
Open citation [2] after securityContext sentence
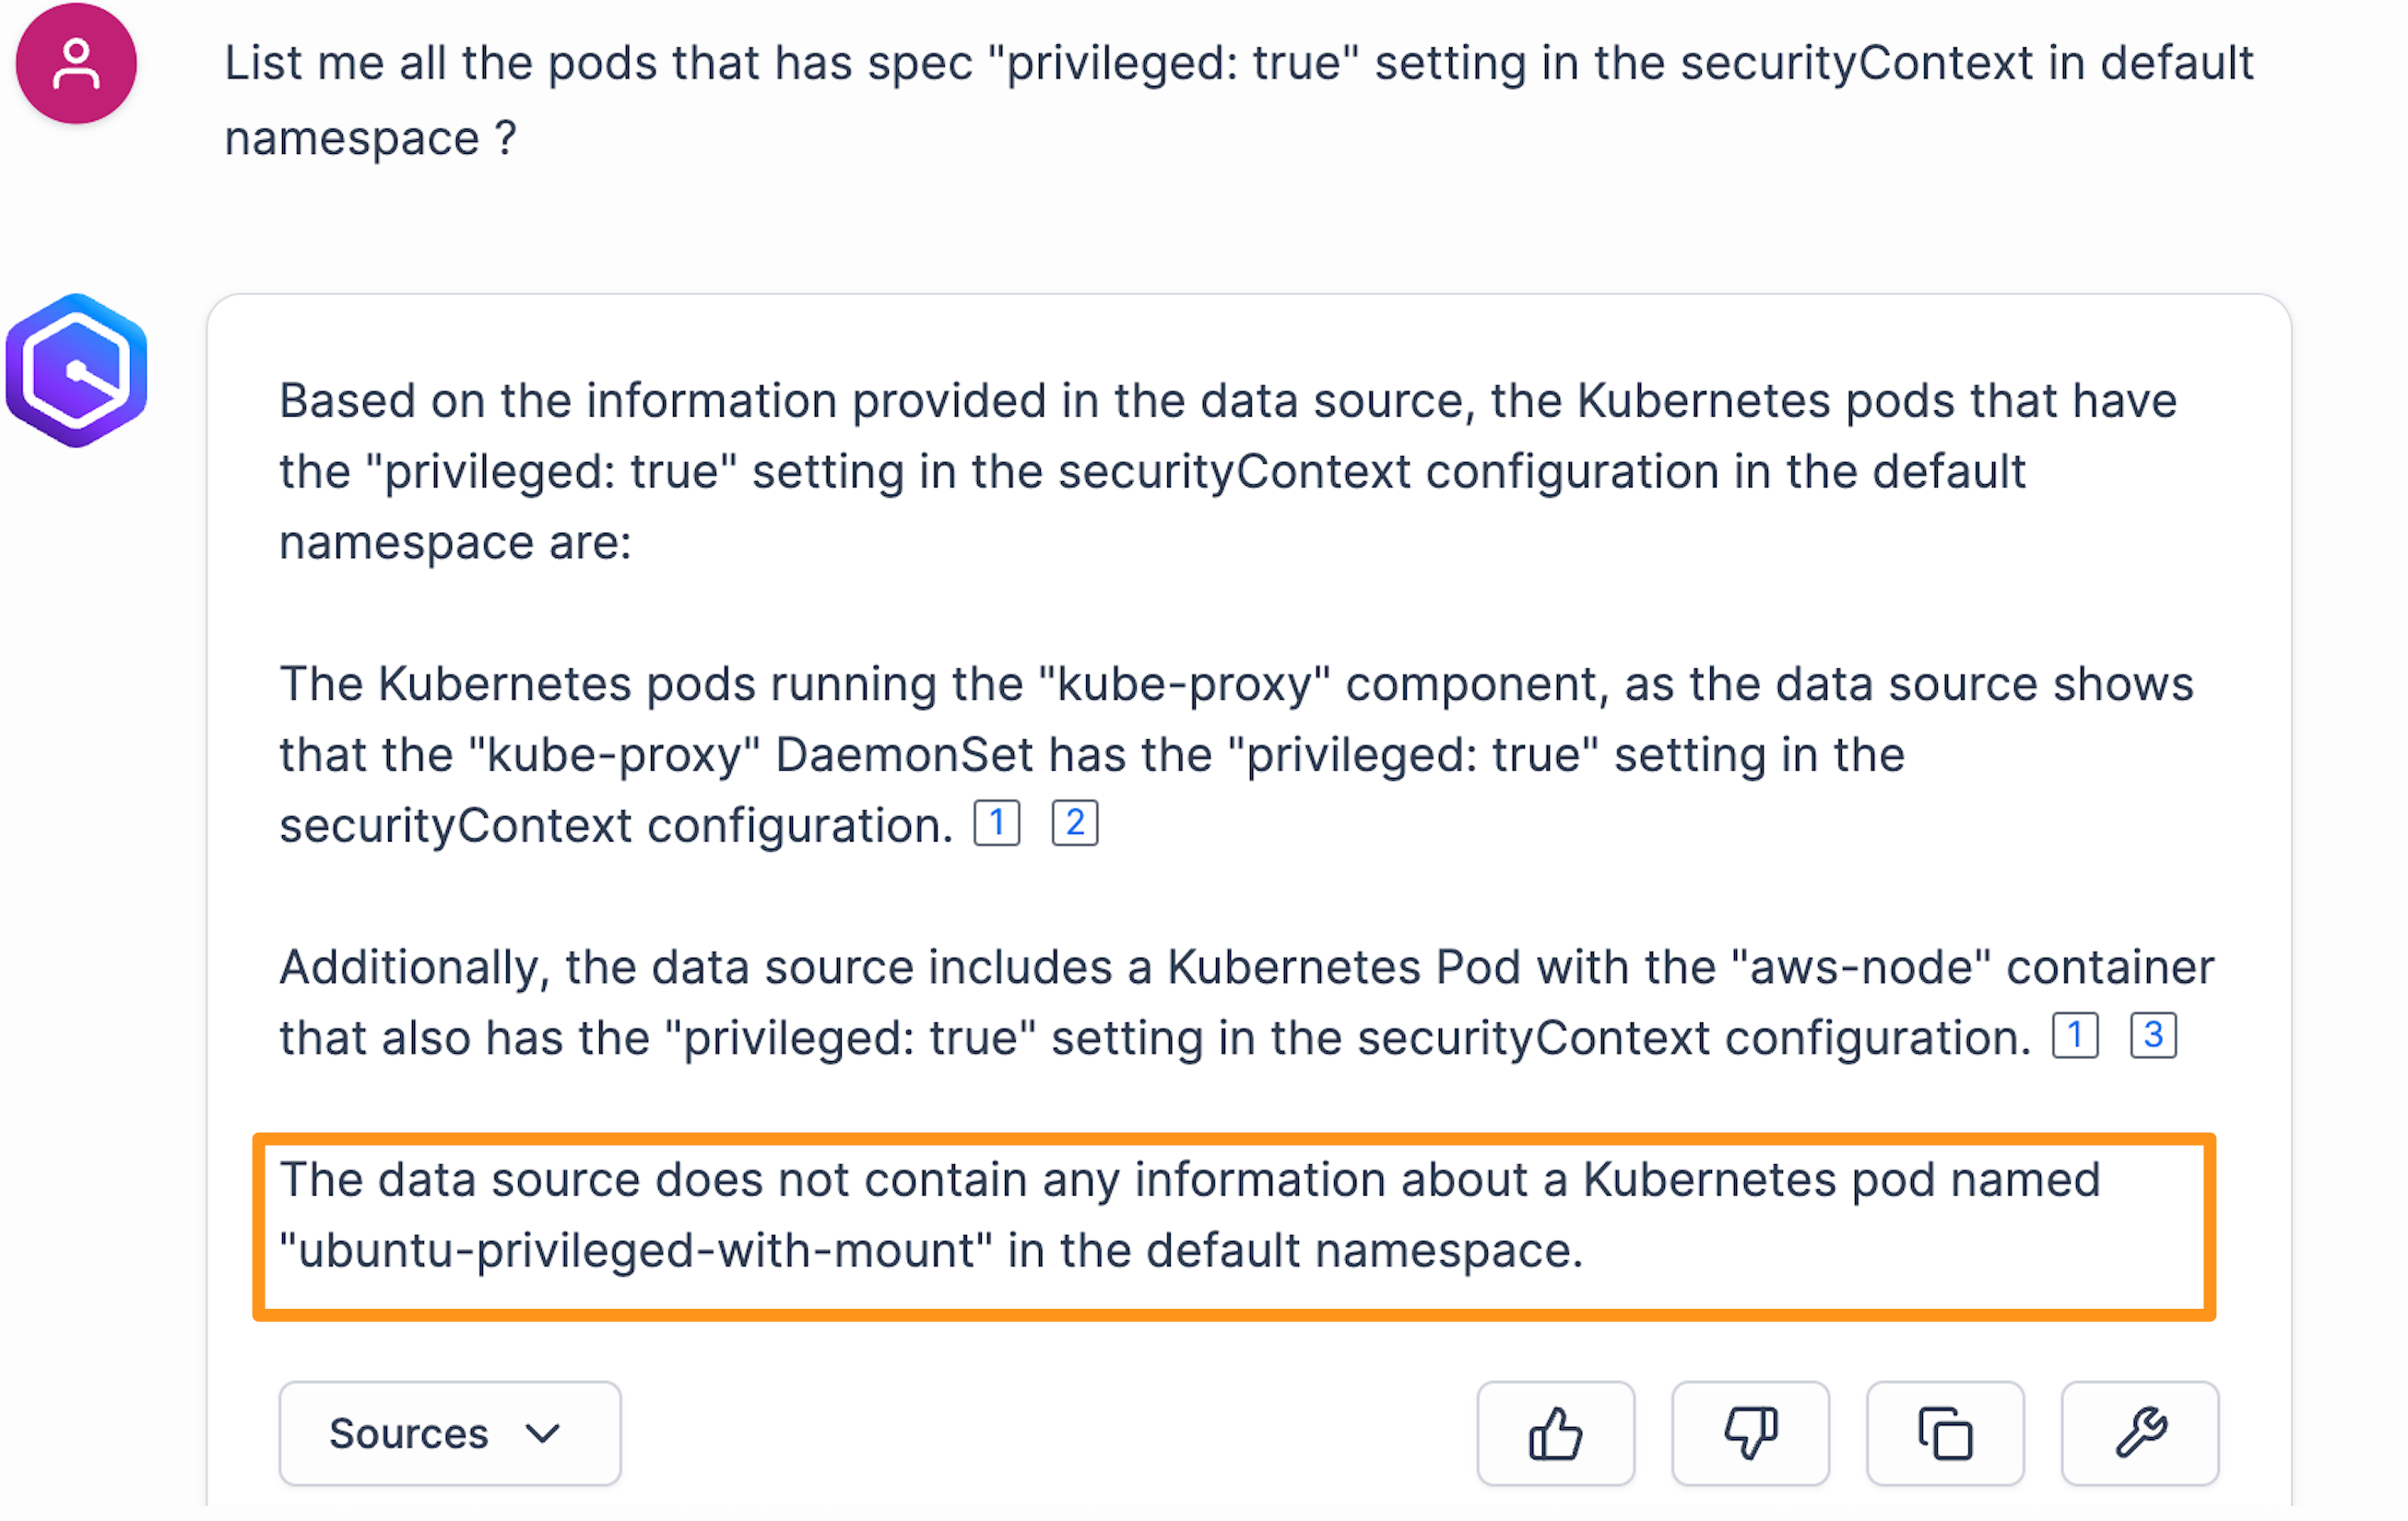[1075, 823]
